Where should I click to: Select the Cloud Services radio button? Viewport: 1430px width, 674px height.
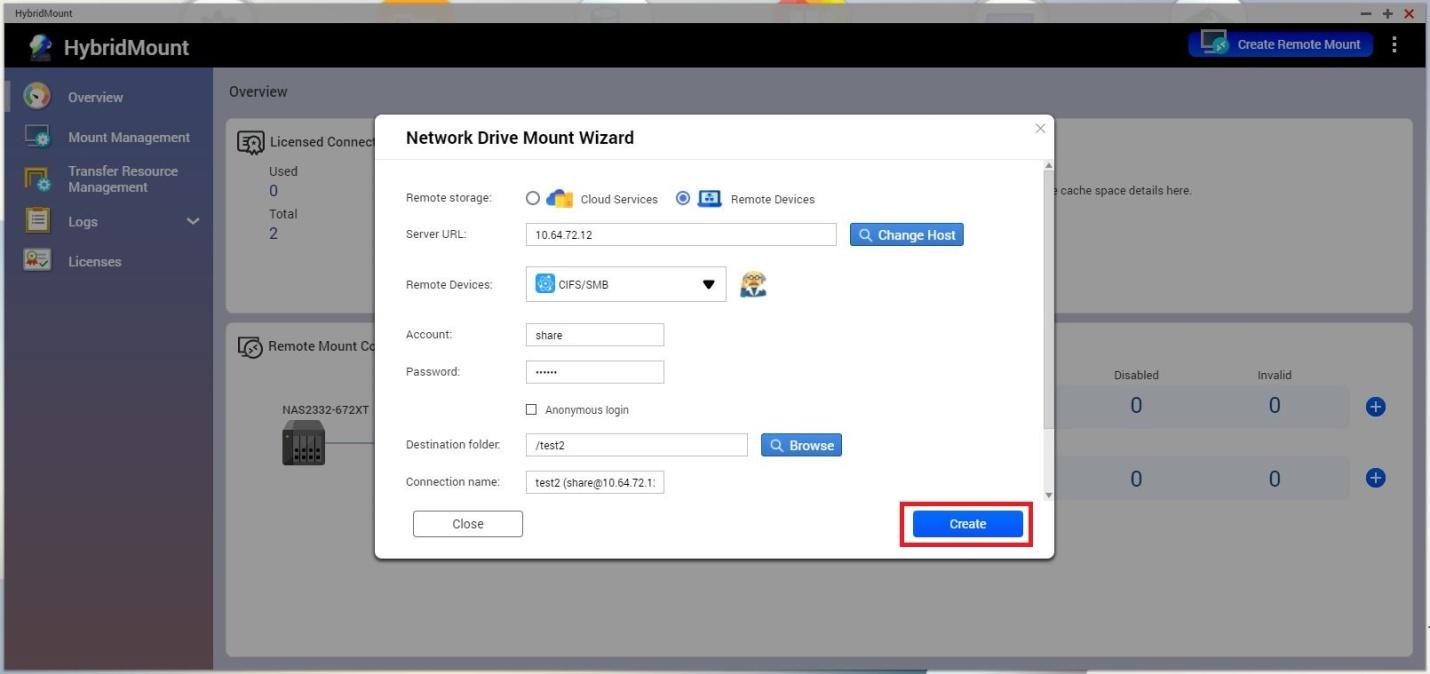click(x=533, y=198)
